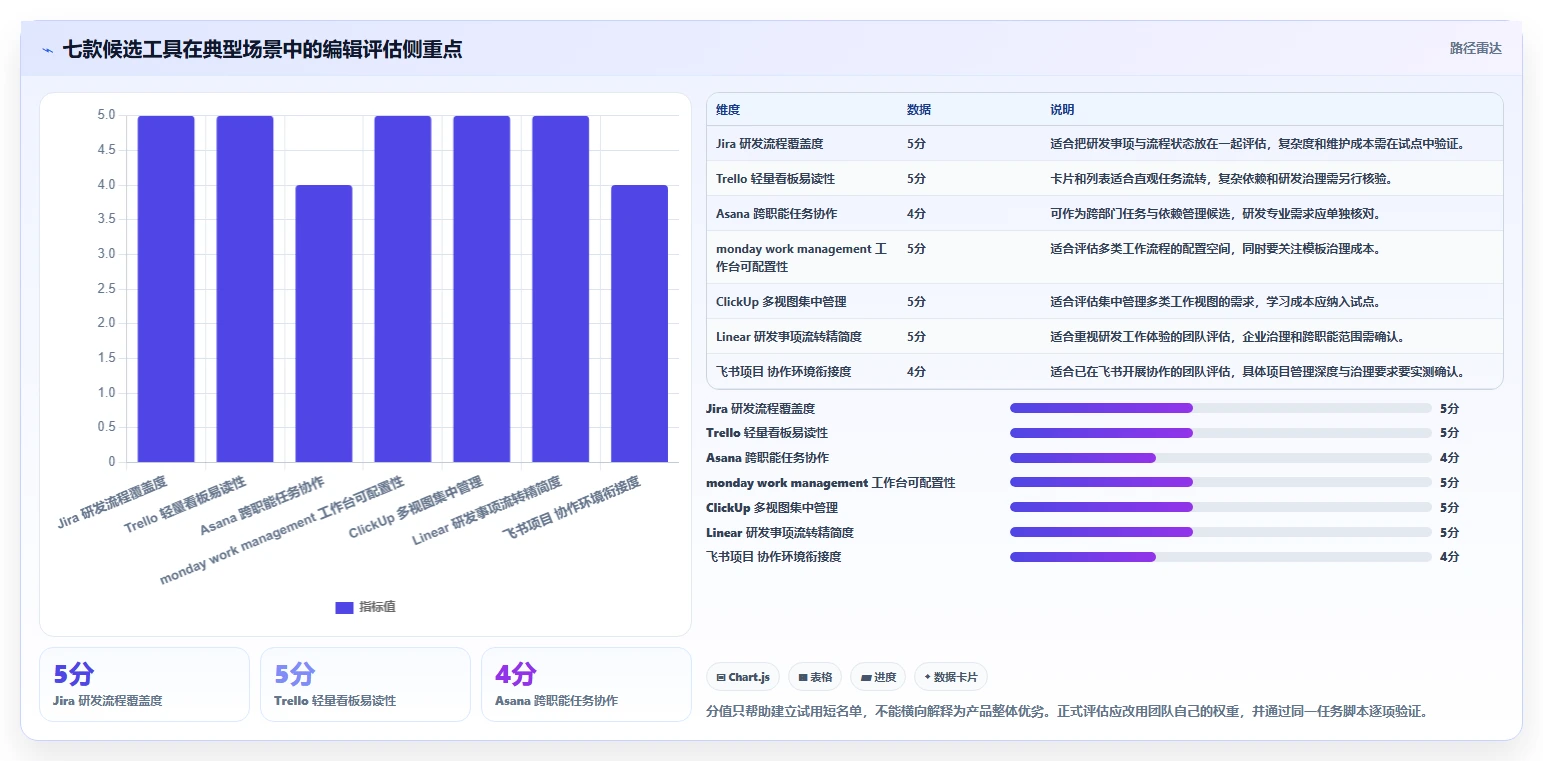1543x761 pixels.
Task: Click the 路径雷达 label in the header
Action: tap(1476, 48)
